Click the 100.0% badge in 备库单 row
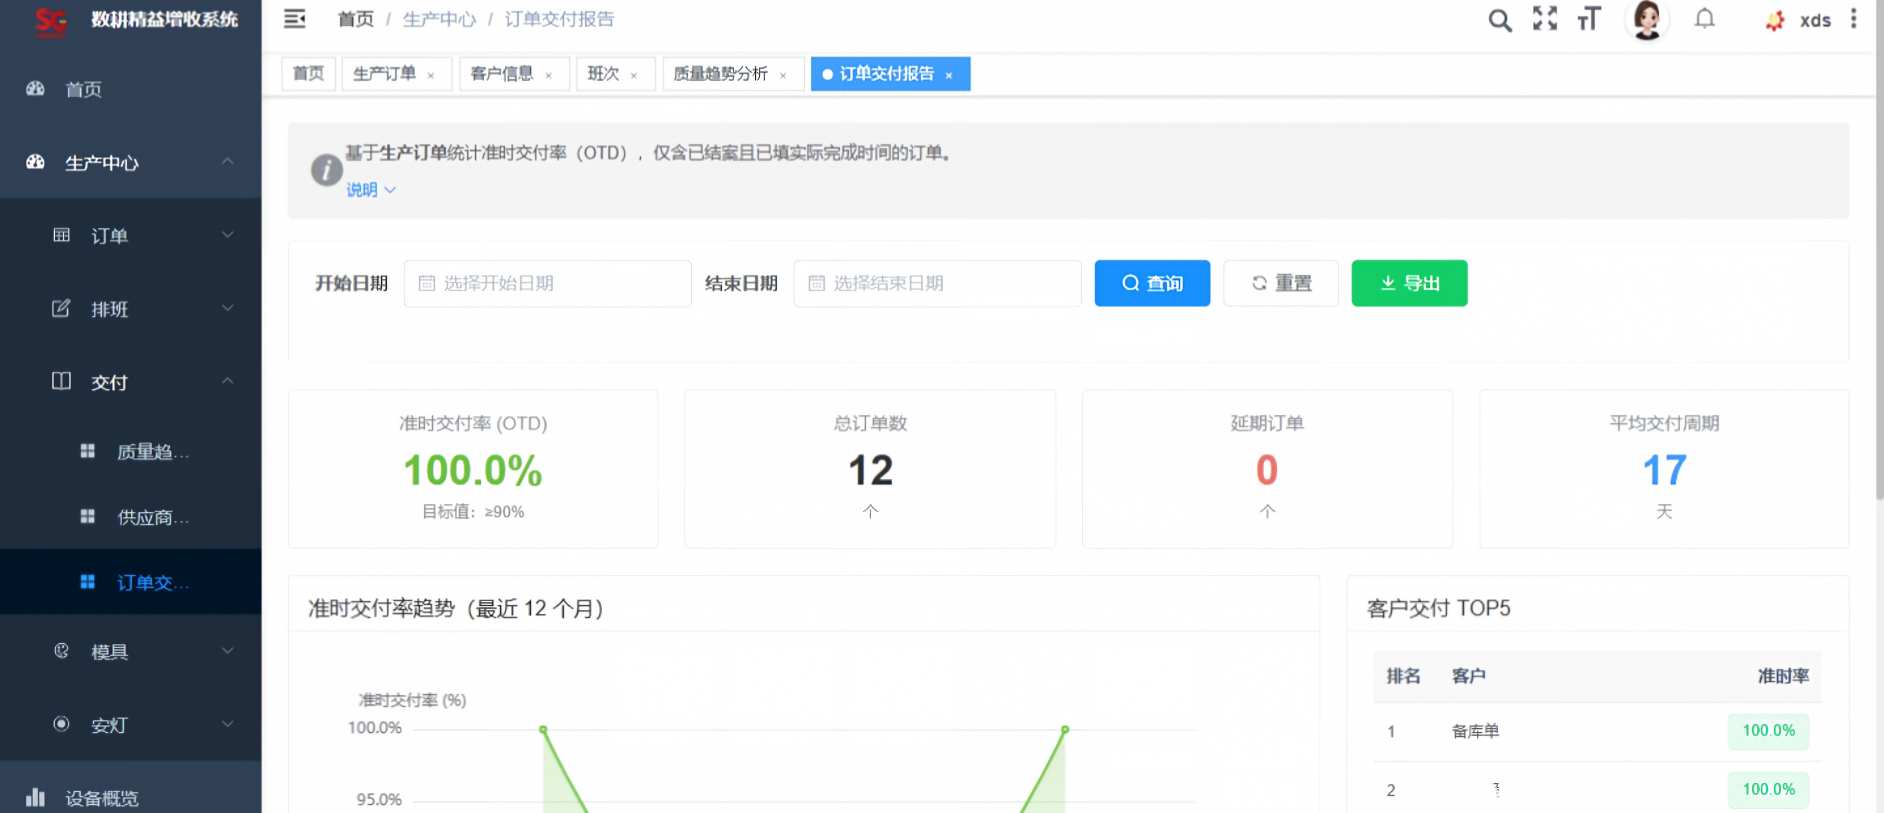The image size is (1884, 813). click(x=1768, y=731)
